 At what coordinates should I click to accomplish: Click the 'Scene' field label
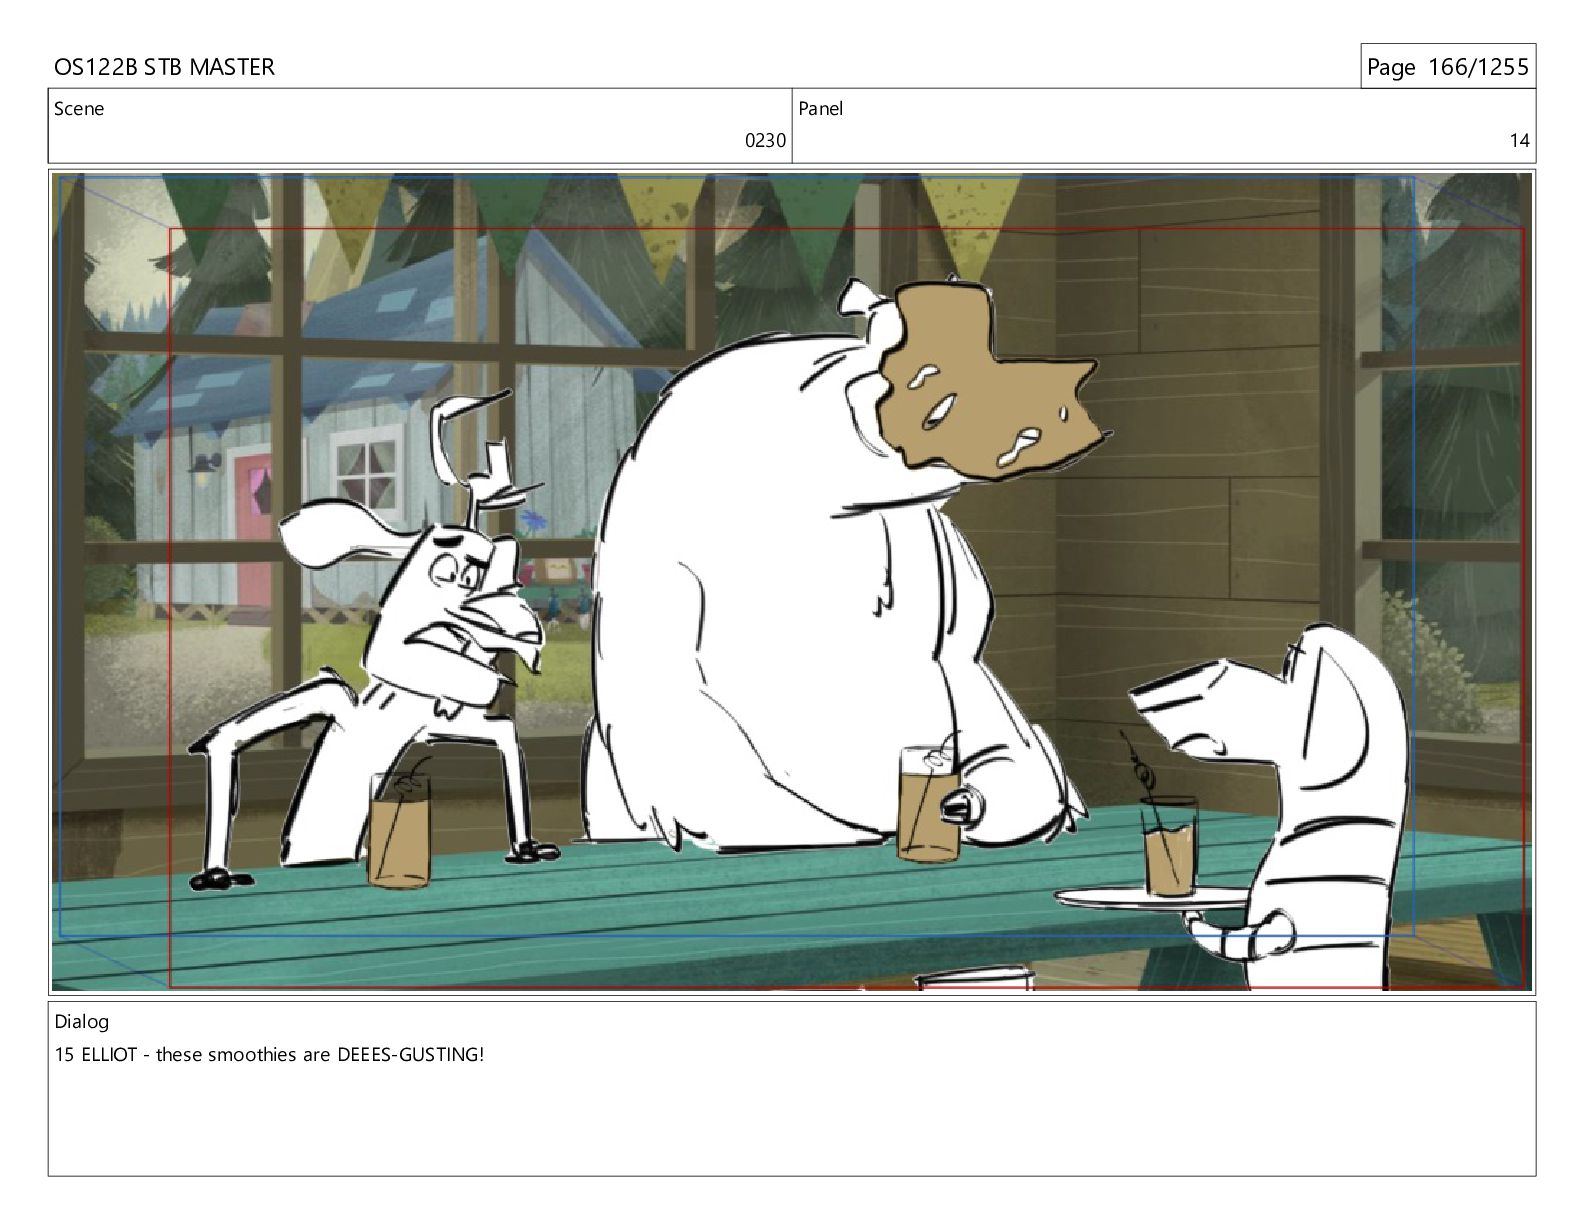coord(79,109)
